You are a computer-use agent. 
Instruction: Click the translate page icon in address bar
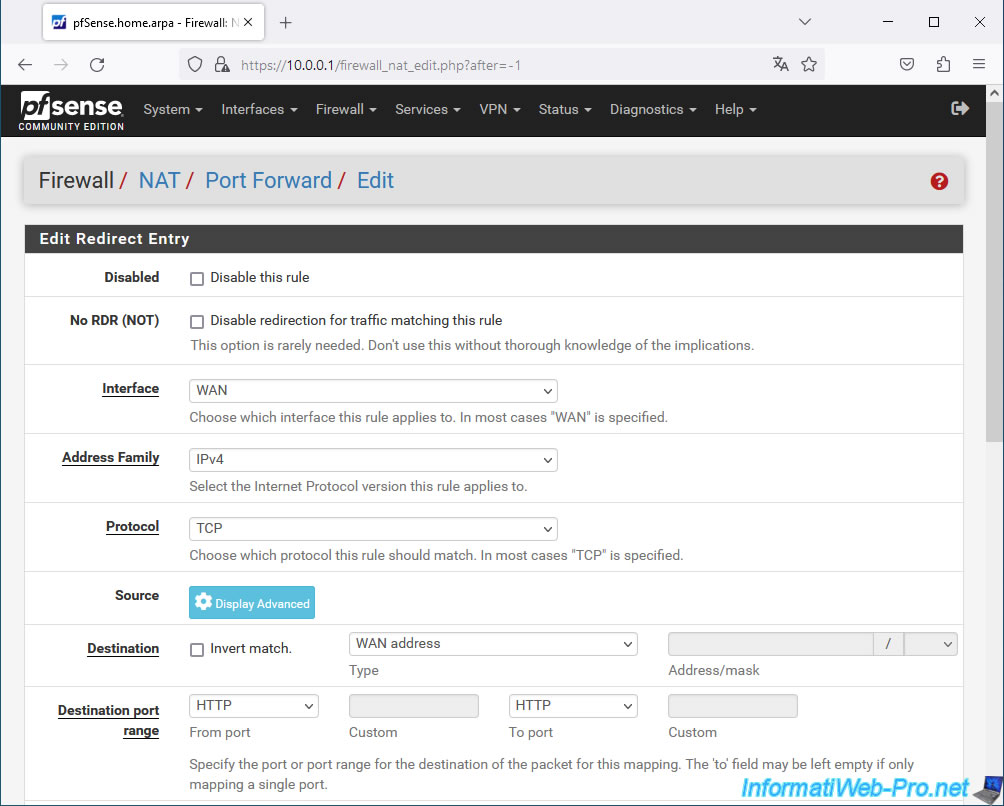click(780, 64)
